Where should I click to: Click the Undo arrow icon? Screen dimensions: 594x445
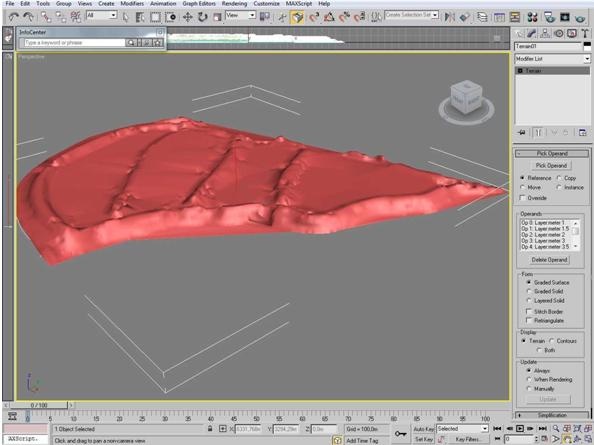(x=14, y=17)
